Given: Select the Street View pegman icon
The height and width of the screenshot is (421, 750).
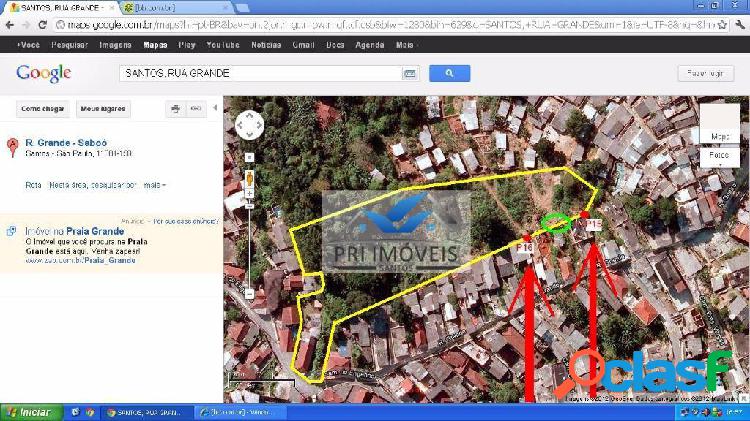Looking at the screenshot, I should [249, 178].
